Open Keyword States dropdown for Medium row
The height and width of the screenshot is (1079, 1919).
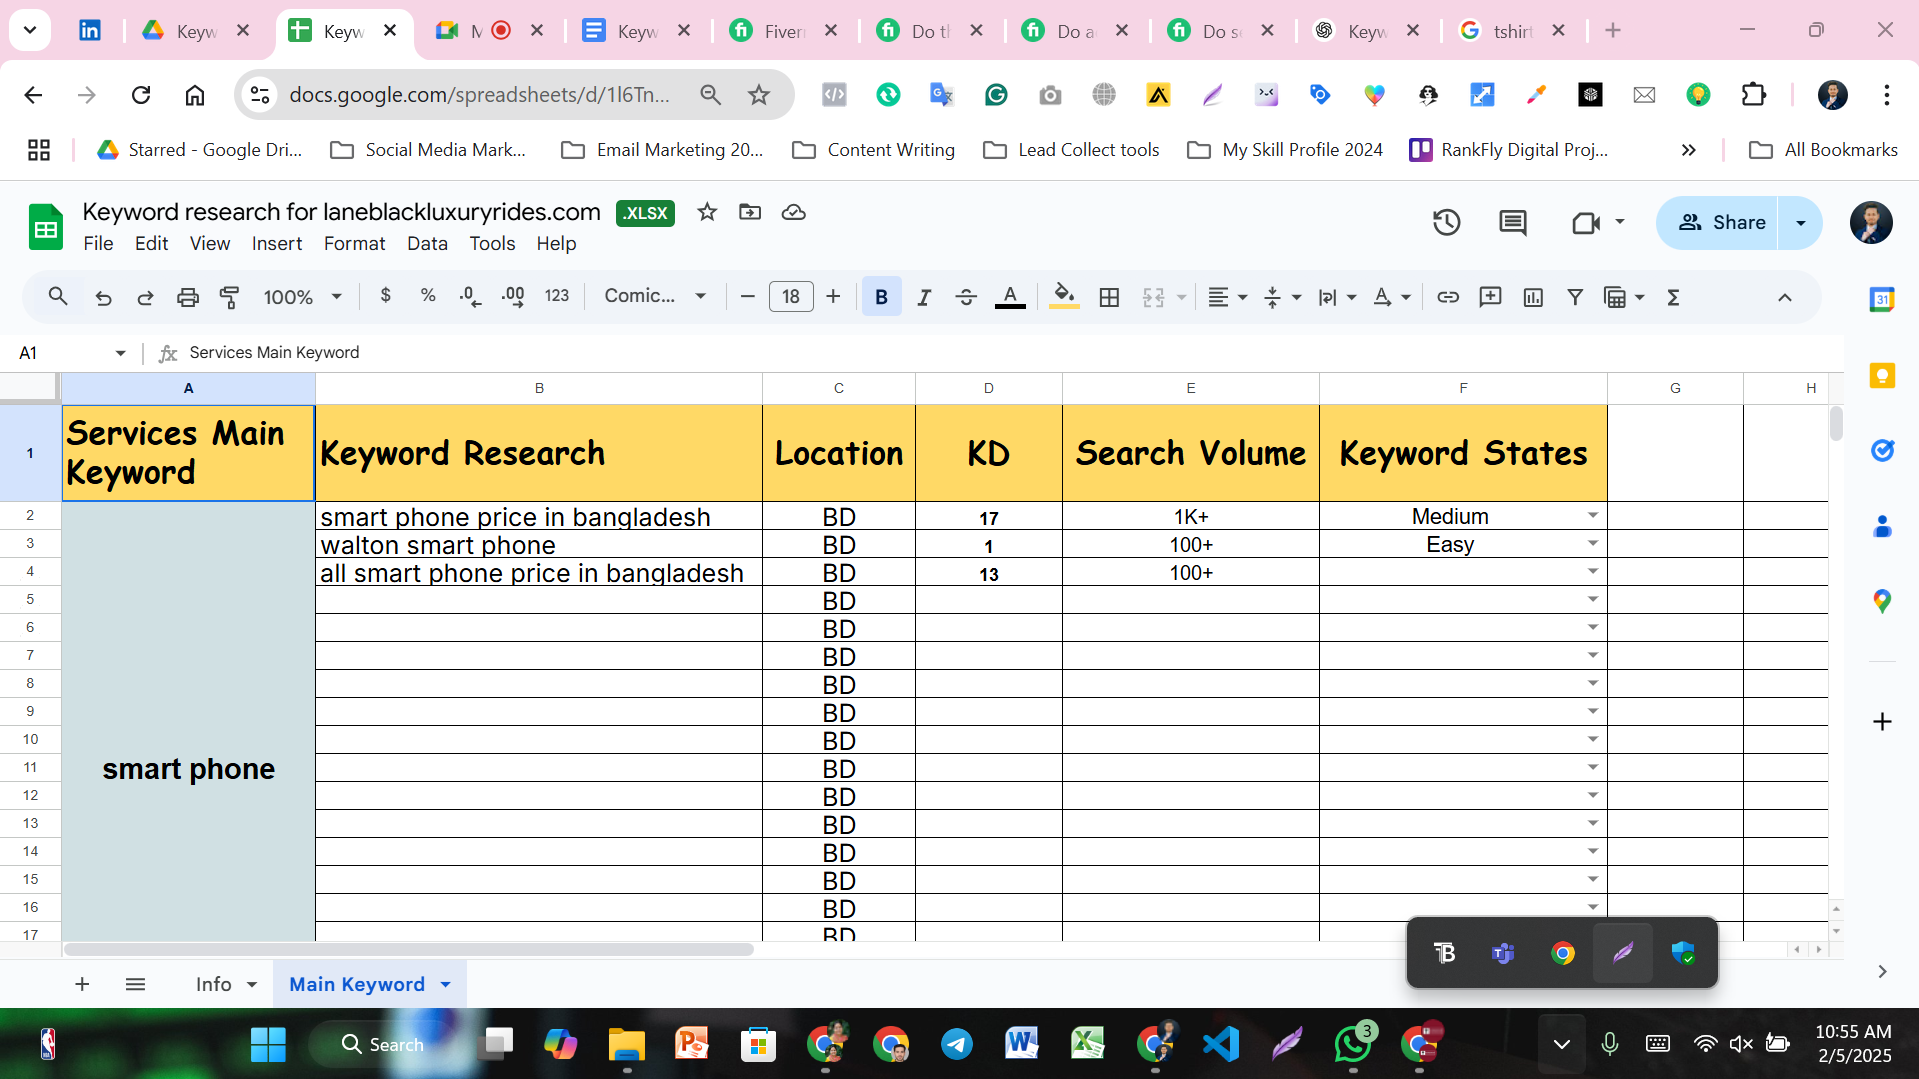pos(1592,516)
